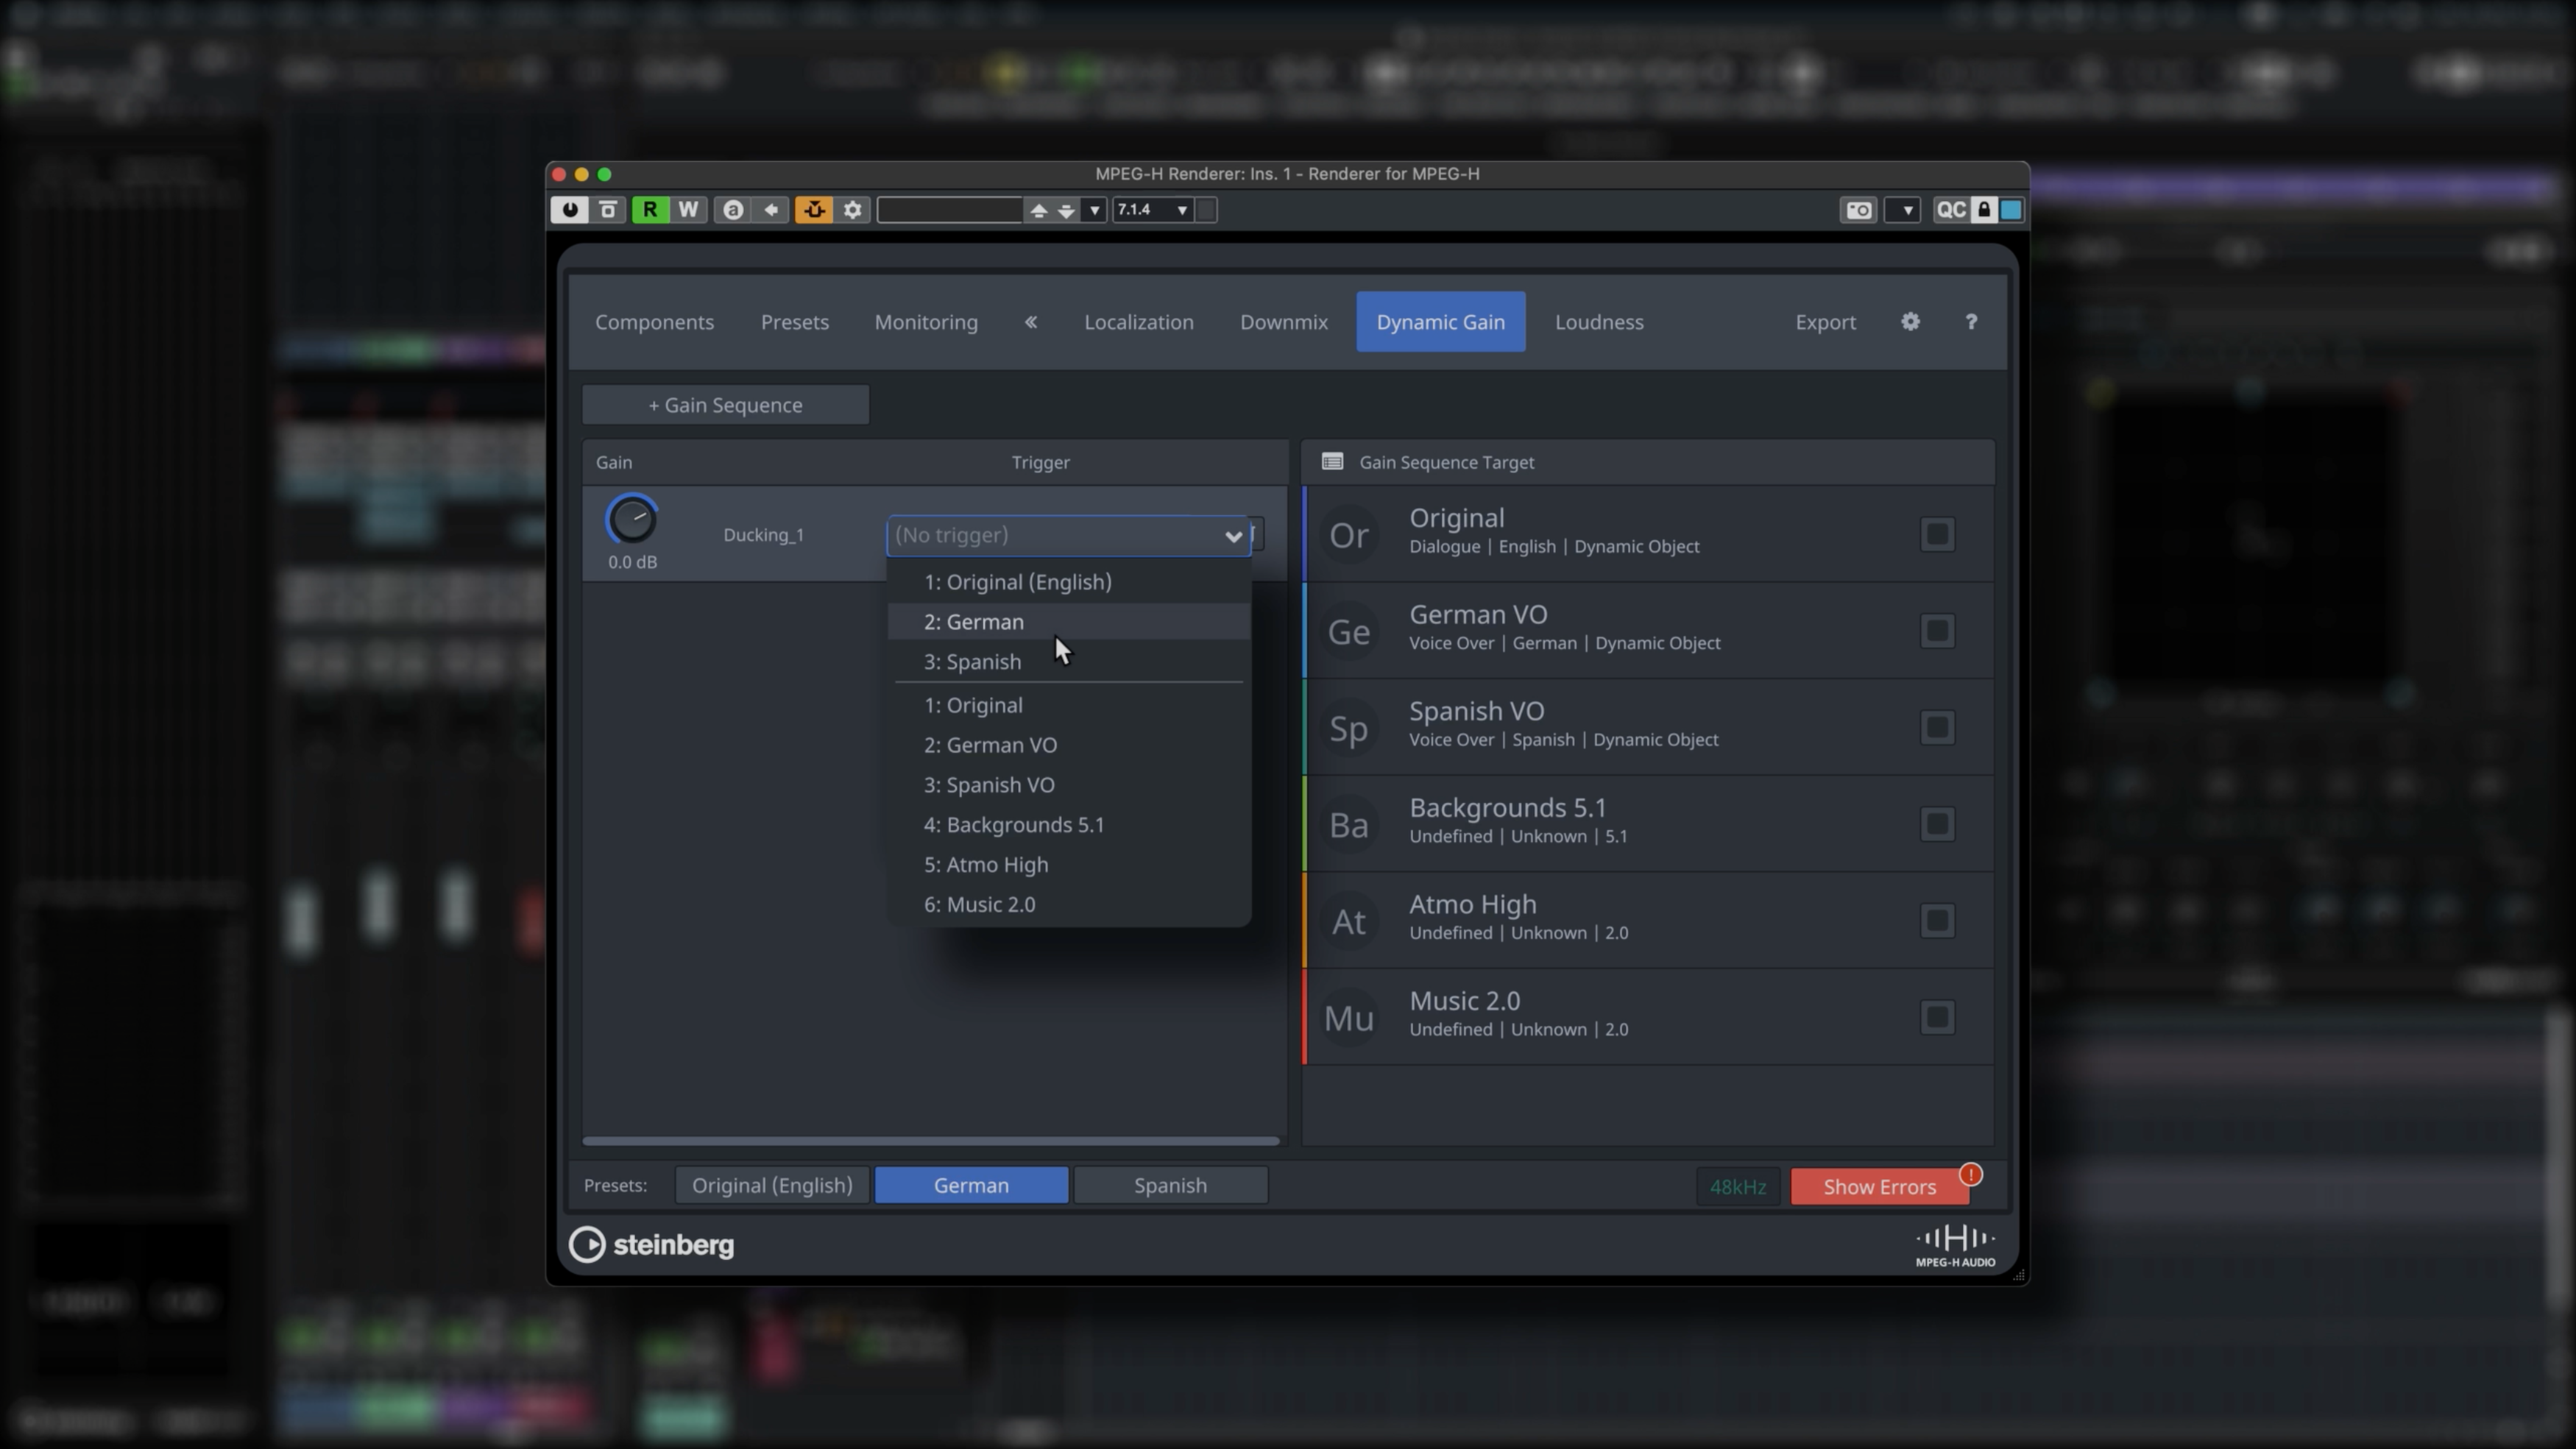Click the camera snapshot icon in toolbar
This screenshot has height=1449, width=2576.
point(1858,210)
